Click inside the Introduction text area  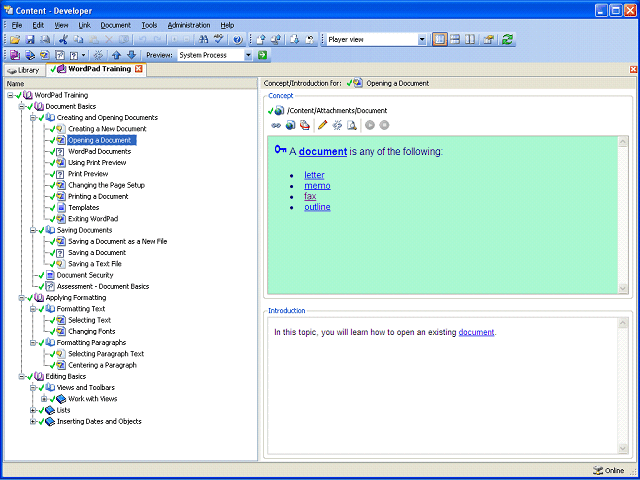coord(443,386)
